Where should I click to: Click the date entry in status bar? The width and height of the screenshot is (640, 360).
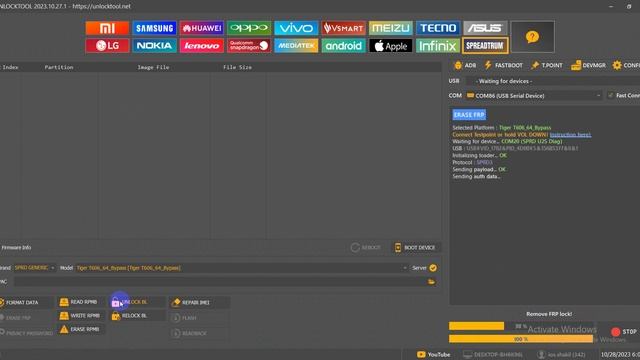[620, 355]
